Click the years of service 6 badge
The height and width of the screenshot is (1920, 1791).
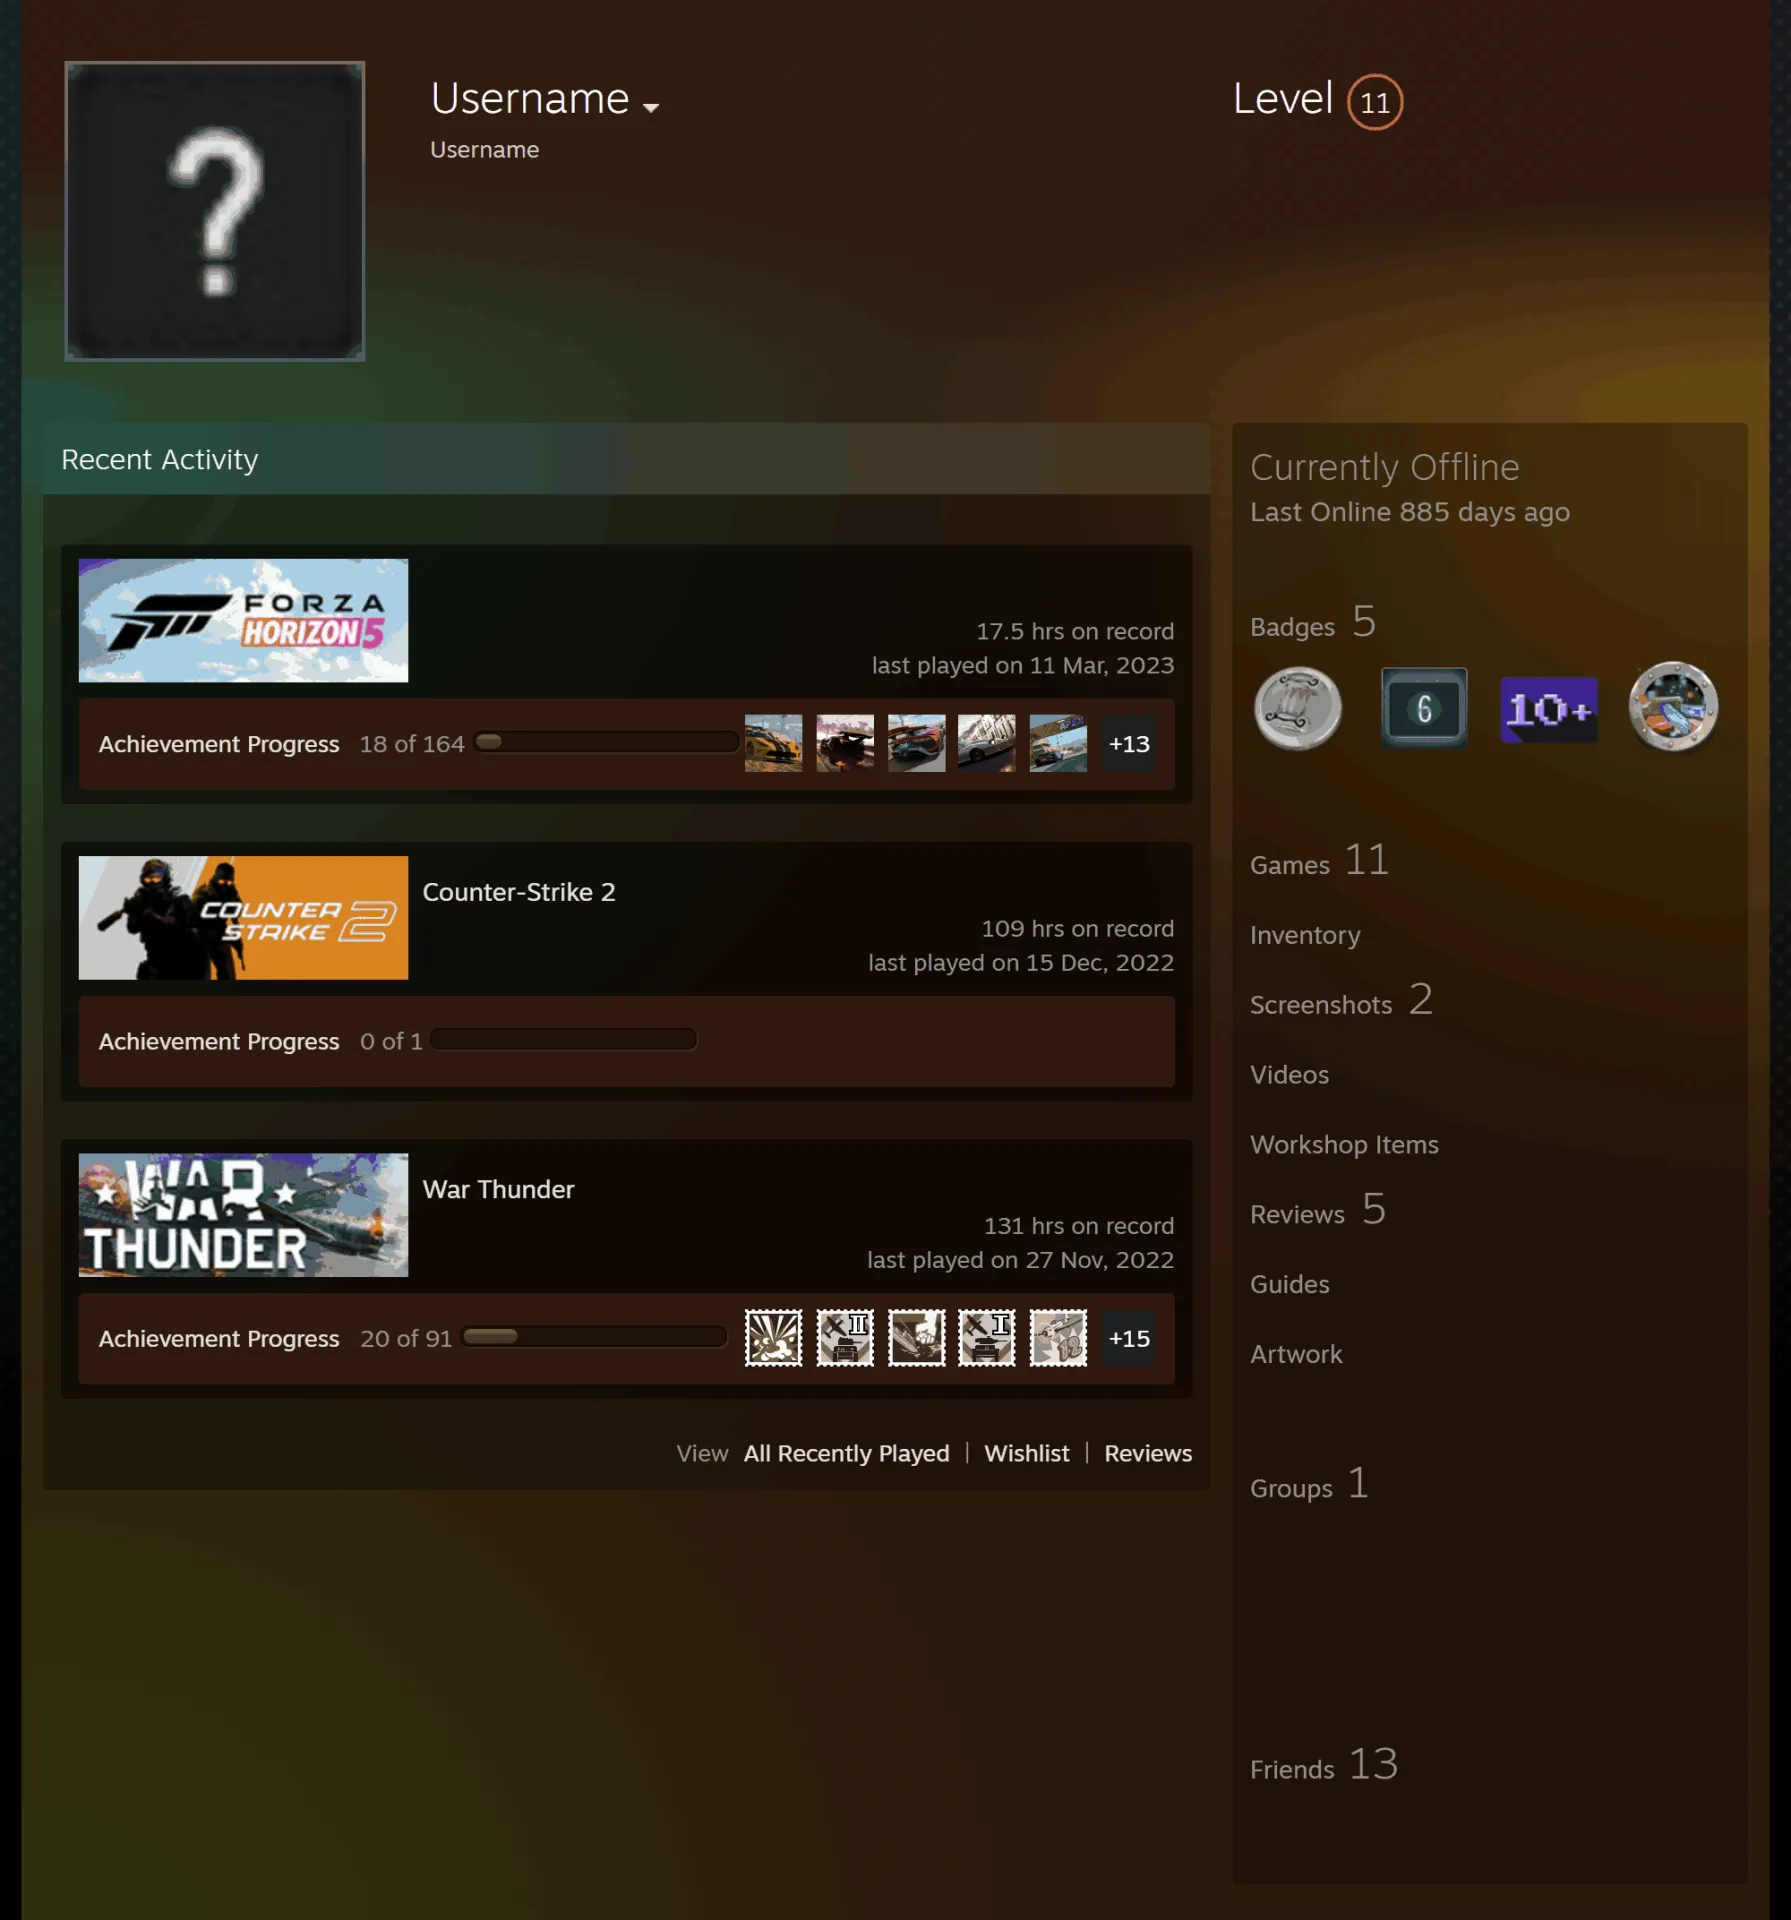click(x=1424, y=708)
